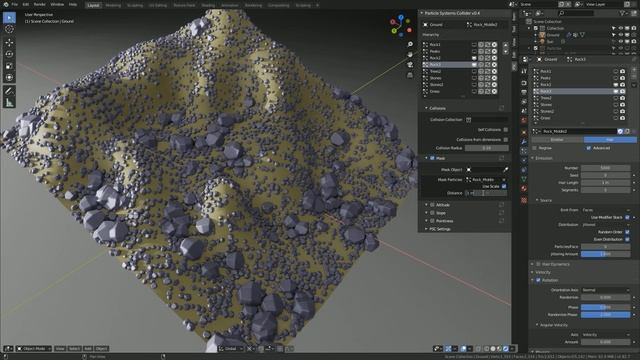
Task: Click eyedropper beside Mask Object field
Action: [x=505, y=169]
